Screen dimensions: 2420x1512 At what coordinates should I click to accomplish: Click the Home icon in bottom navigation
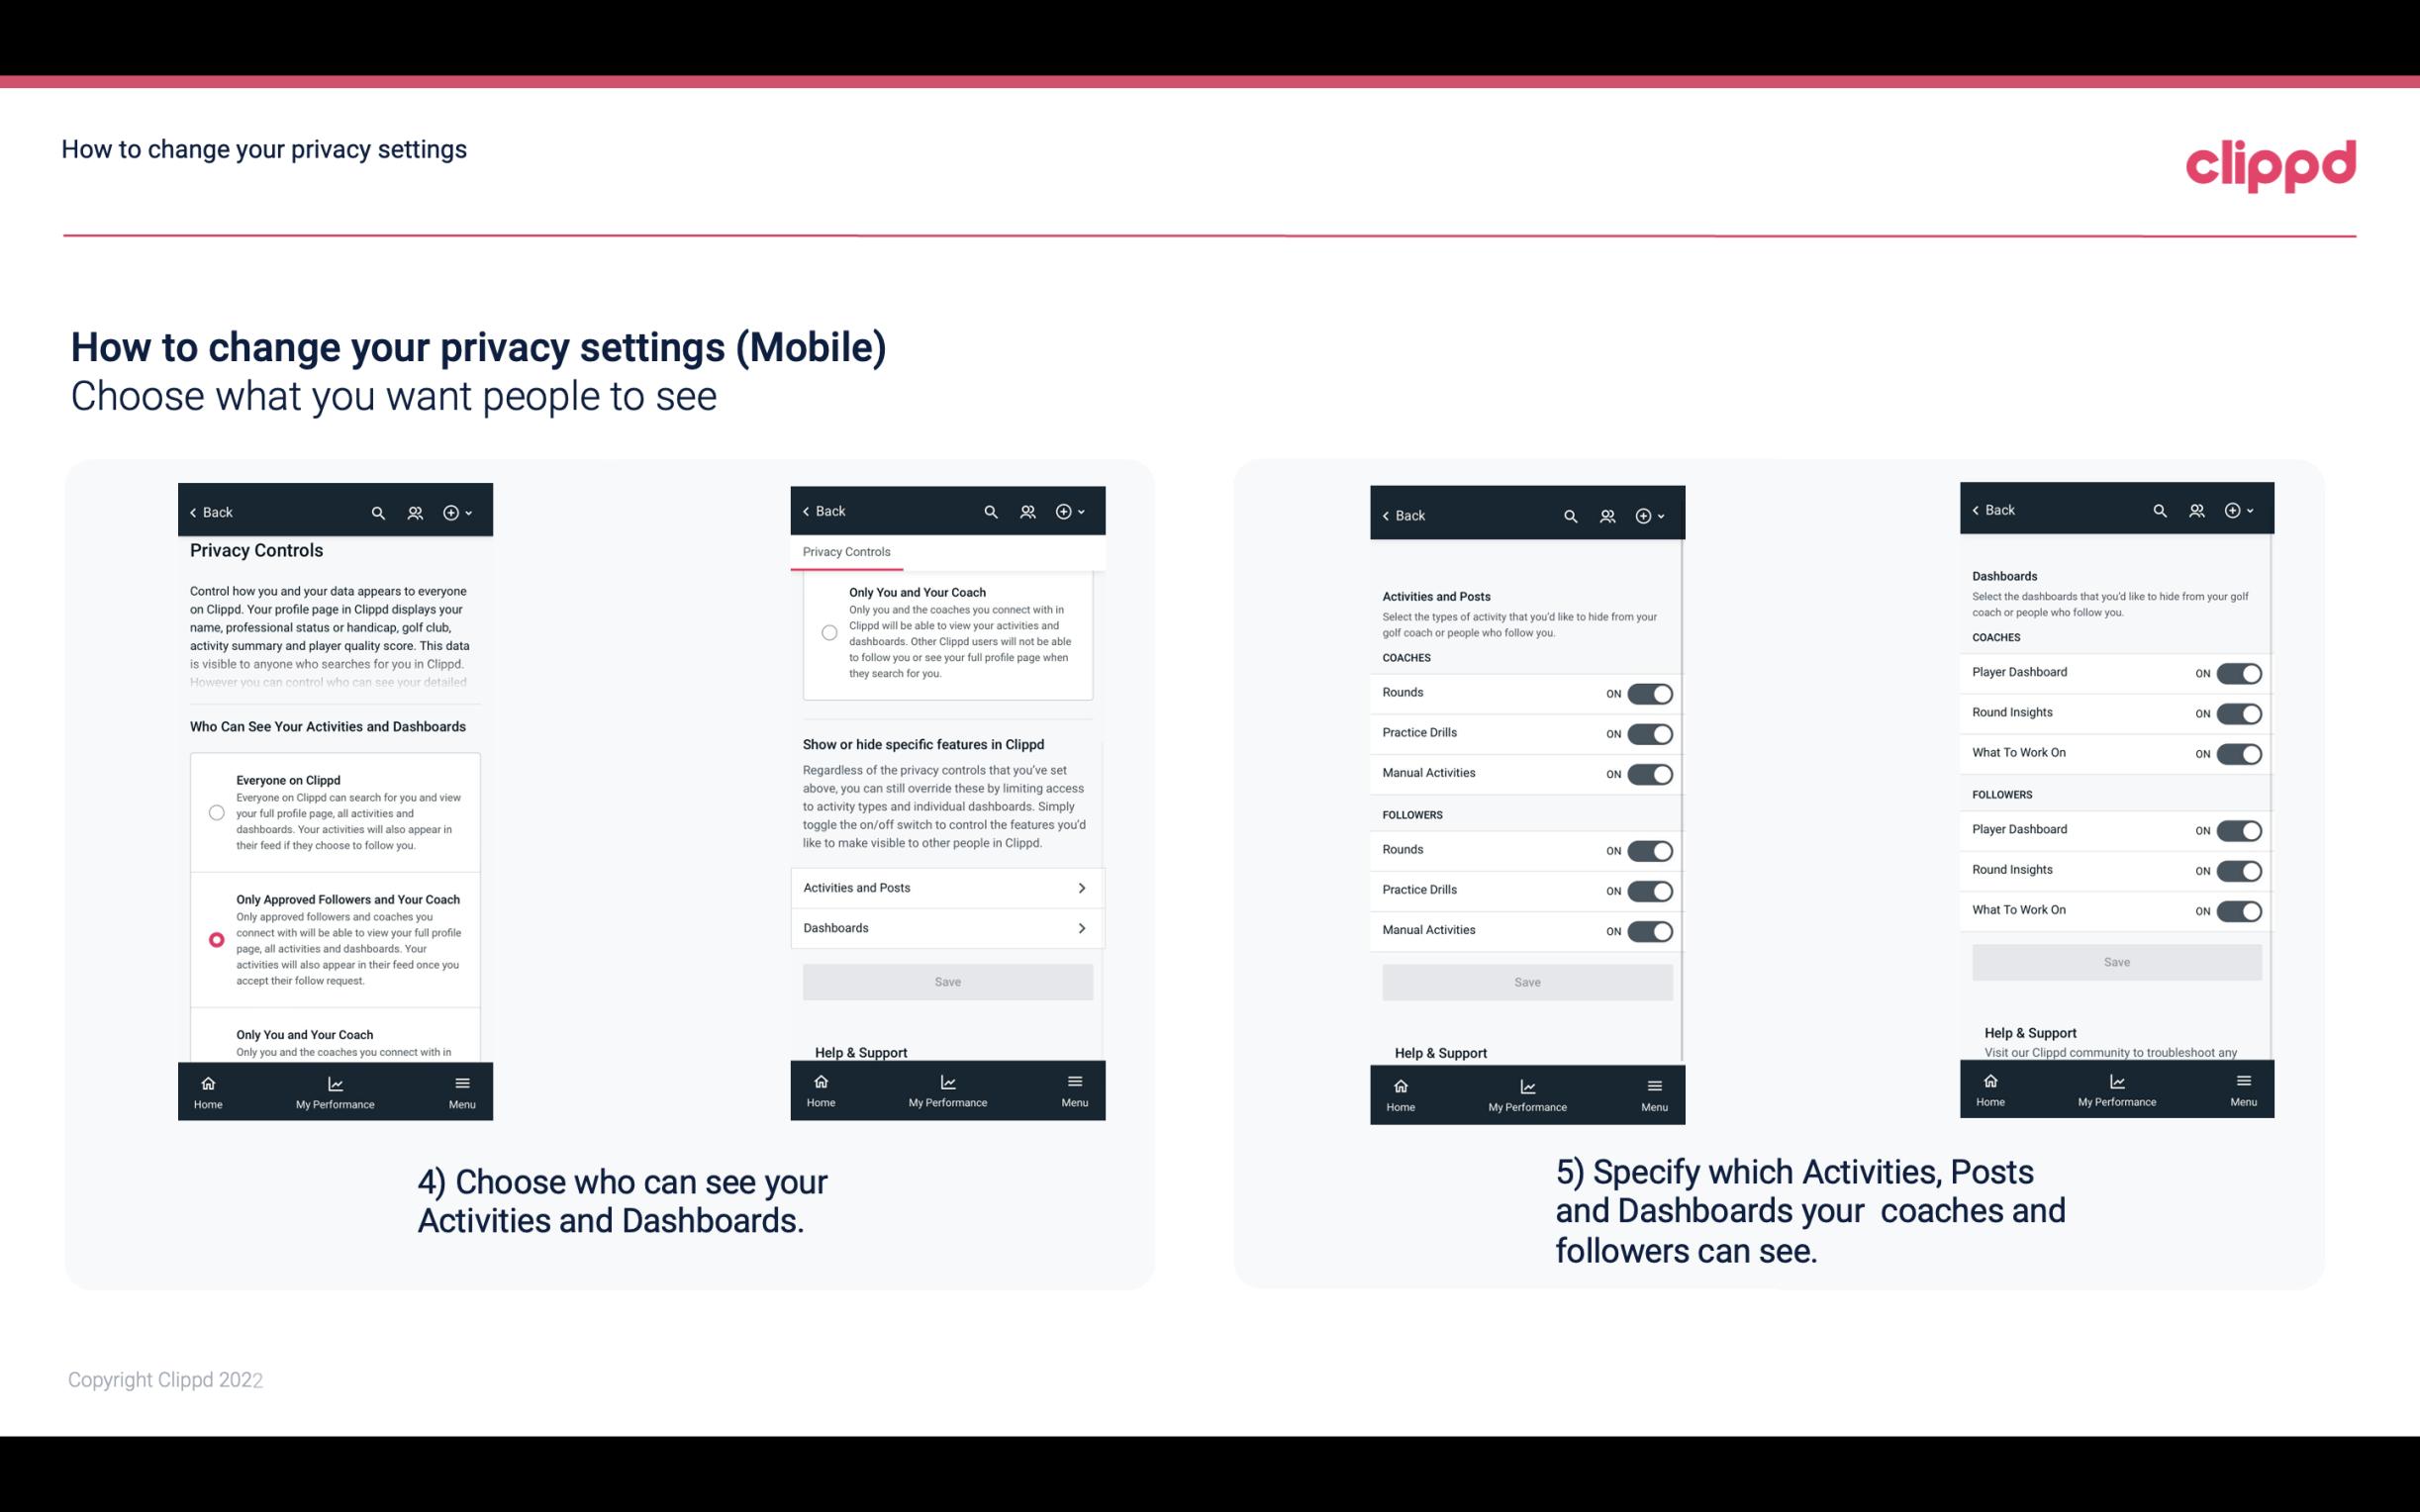pos(207,1082)
